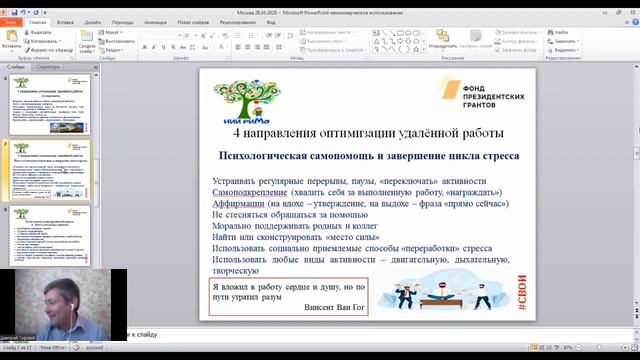Open Направление текста dropdown
Viewport: 640px width, 360px height.
327,32
